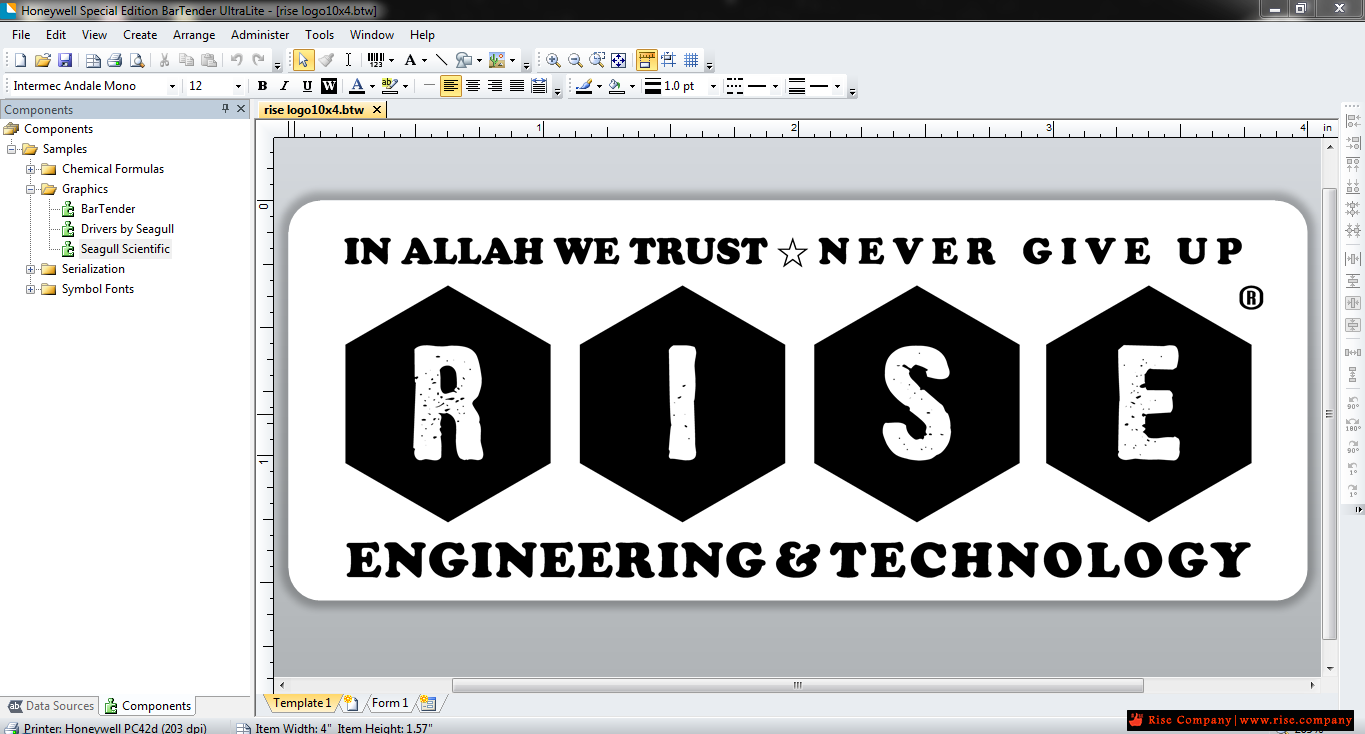Apply the stretch-justify text alignment
1365x734 pixels.
[x=539, y=86]
